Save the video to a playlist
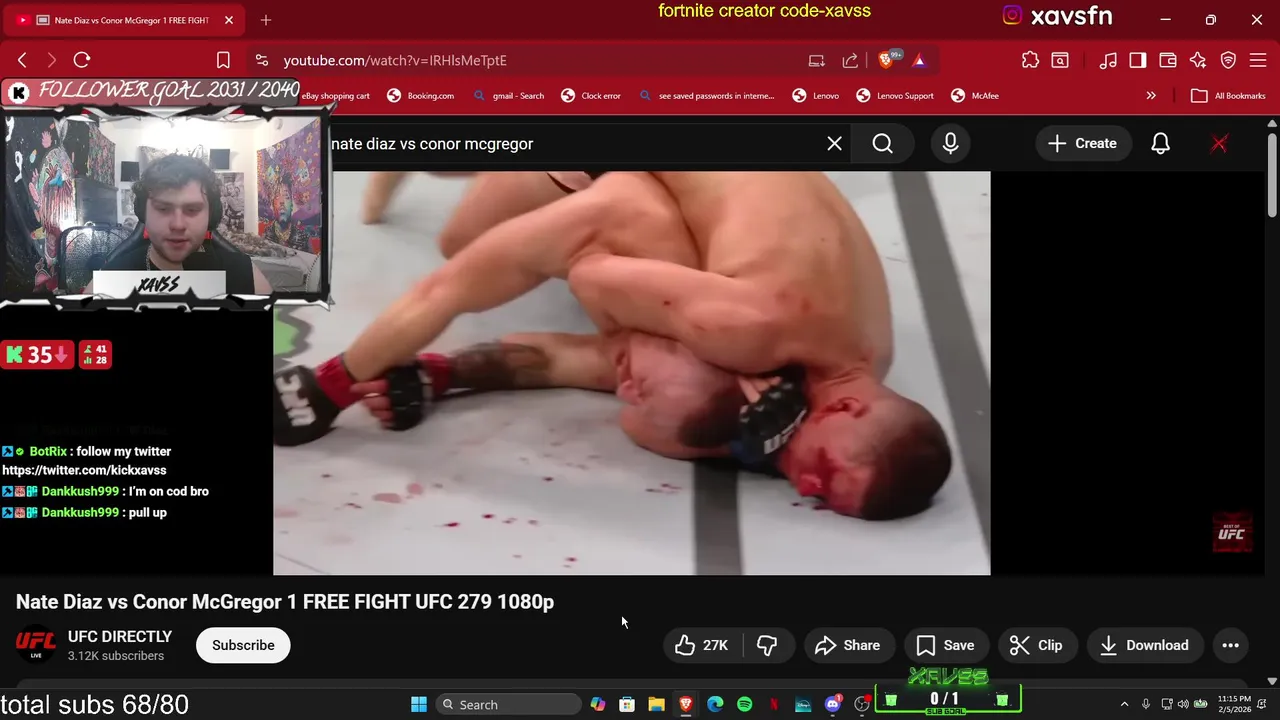The width and height of the screenshot is (1280, 720). pos(946,645)
